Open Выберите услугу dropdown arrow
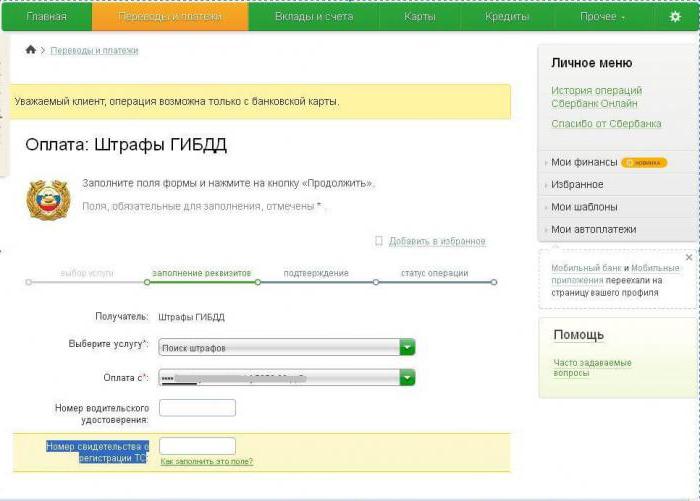 pos(407,347)
